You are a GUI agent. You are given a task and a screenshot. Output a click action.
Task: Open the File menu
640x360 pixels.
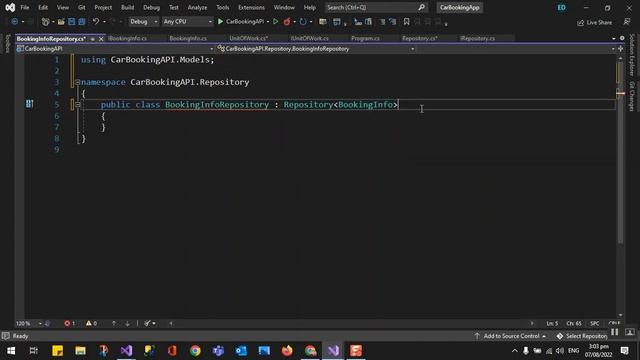[25, 7]
